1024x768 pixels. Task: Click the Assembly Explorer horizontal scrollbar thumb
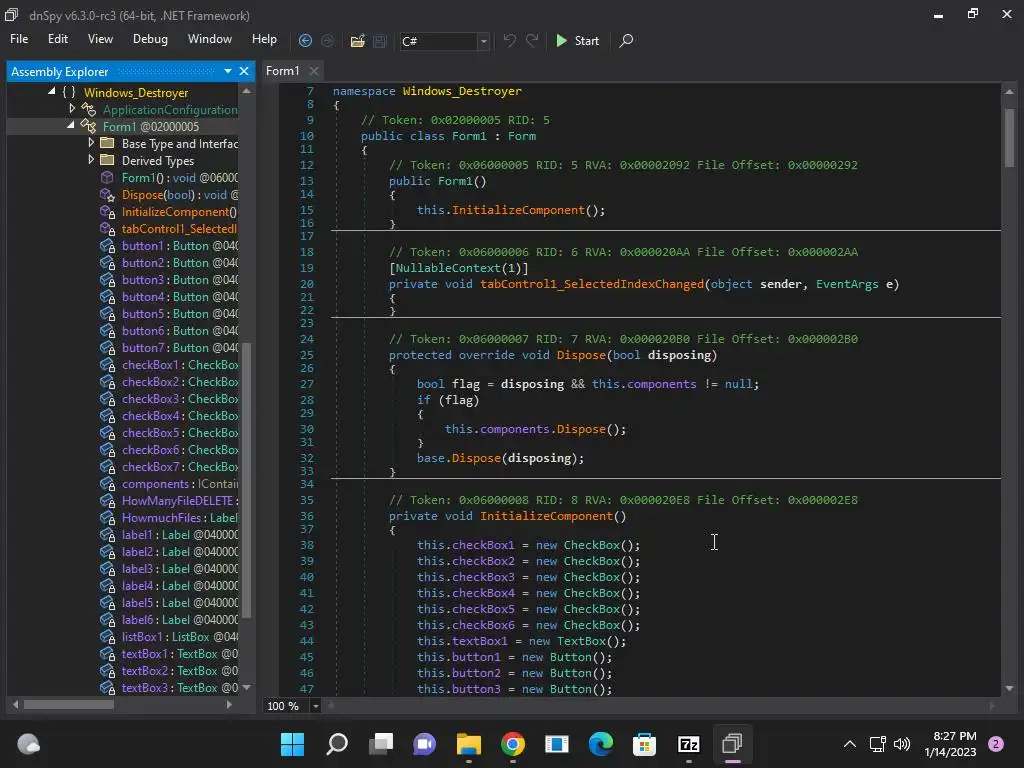(69, 705)
